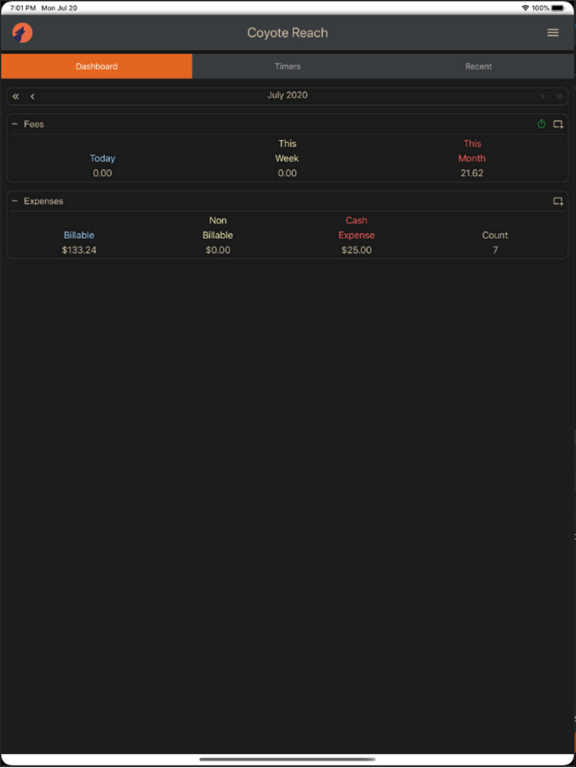Go to previous month with single-left chevron
Screen dimensions: 576x768
pyautogui.click(x=32, y=96)
